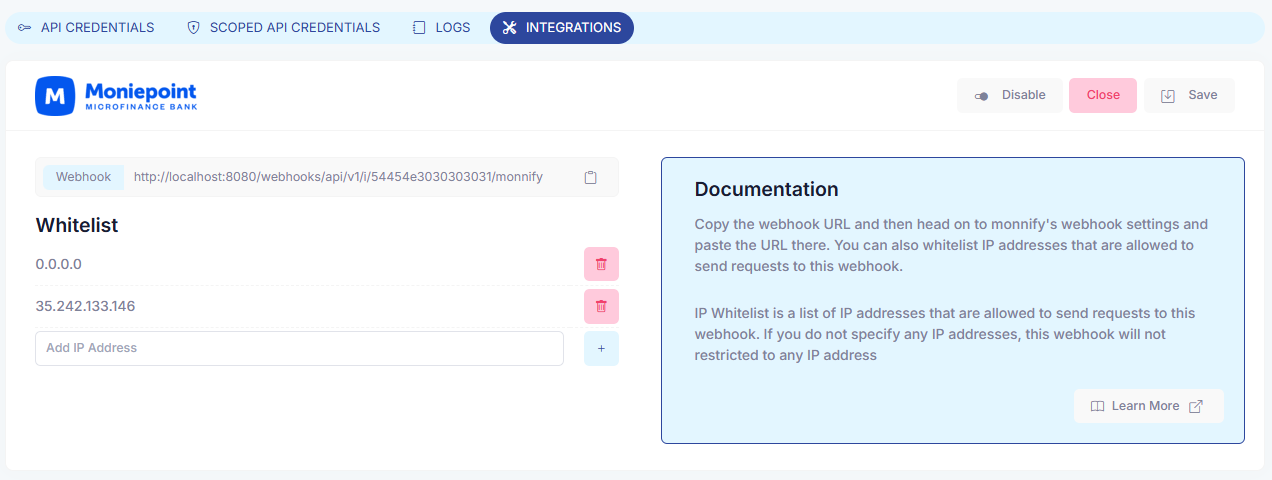Image resolution: width=1272 pixels, height=480 pixels.
Task: Copy the webhook URL with clipboard icon
Action: click(x=591, y=177)
